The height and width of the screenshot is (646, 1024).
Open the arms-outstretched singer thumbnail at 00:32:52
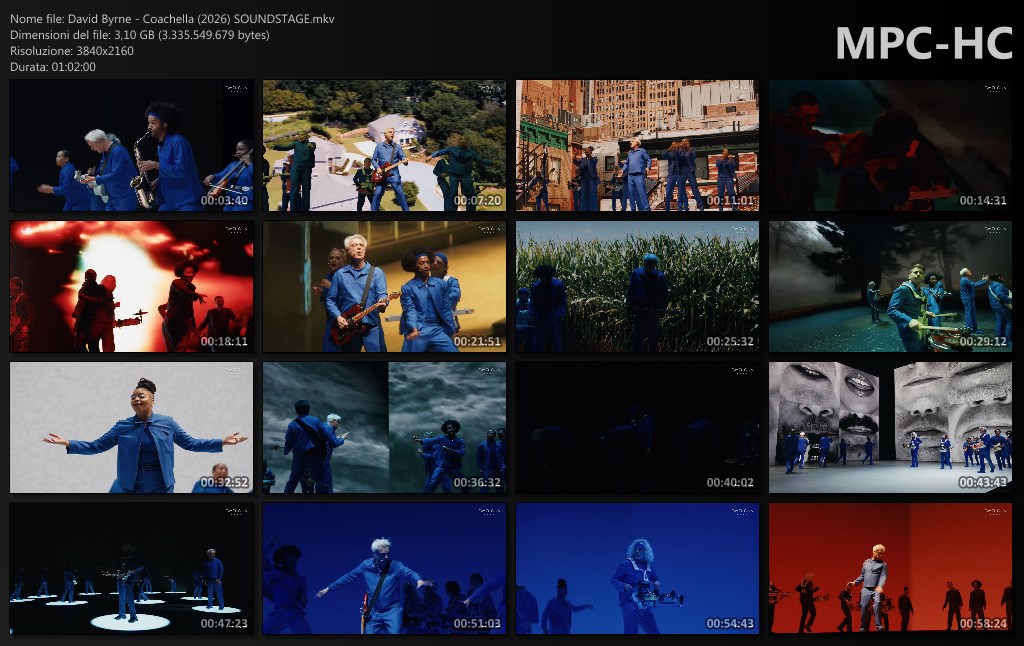(131, 427)
